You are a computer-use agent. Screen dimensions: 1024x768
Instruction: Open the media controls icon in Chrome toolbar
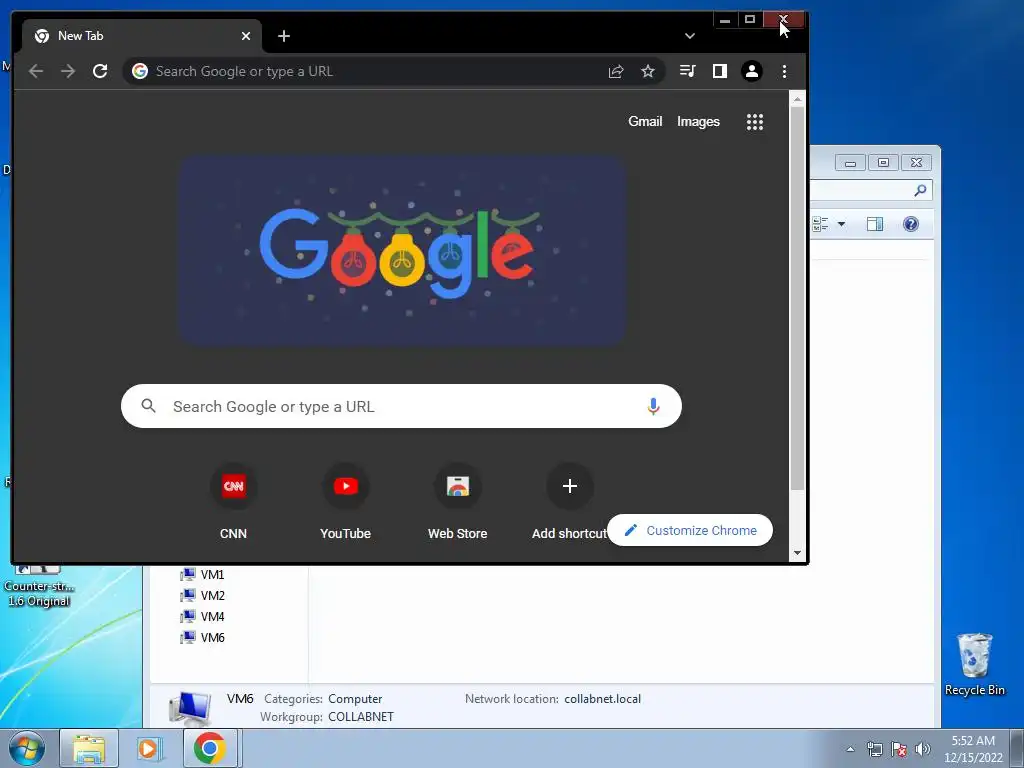tap(688, 71)
